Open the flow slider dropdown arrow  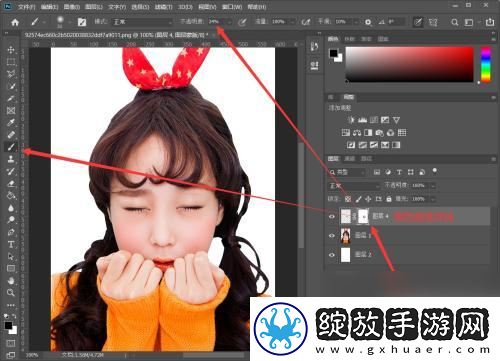tap(292, 22)
